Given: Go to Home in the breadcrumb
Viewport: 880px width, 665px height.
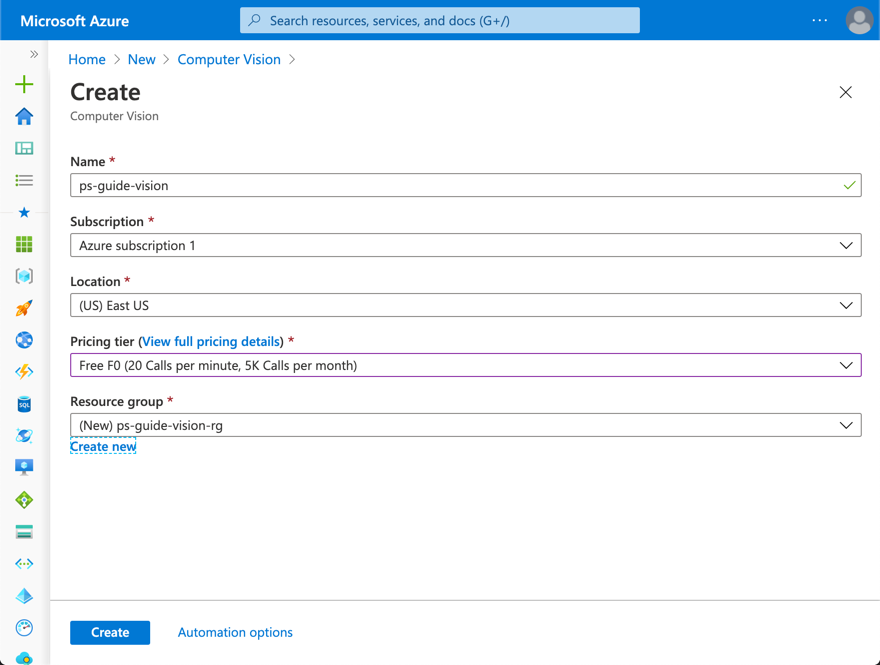Looking at the screenshot, I should pos(87,60).
